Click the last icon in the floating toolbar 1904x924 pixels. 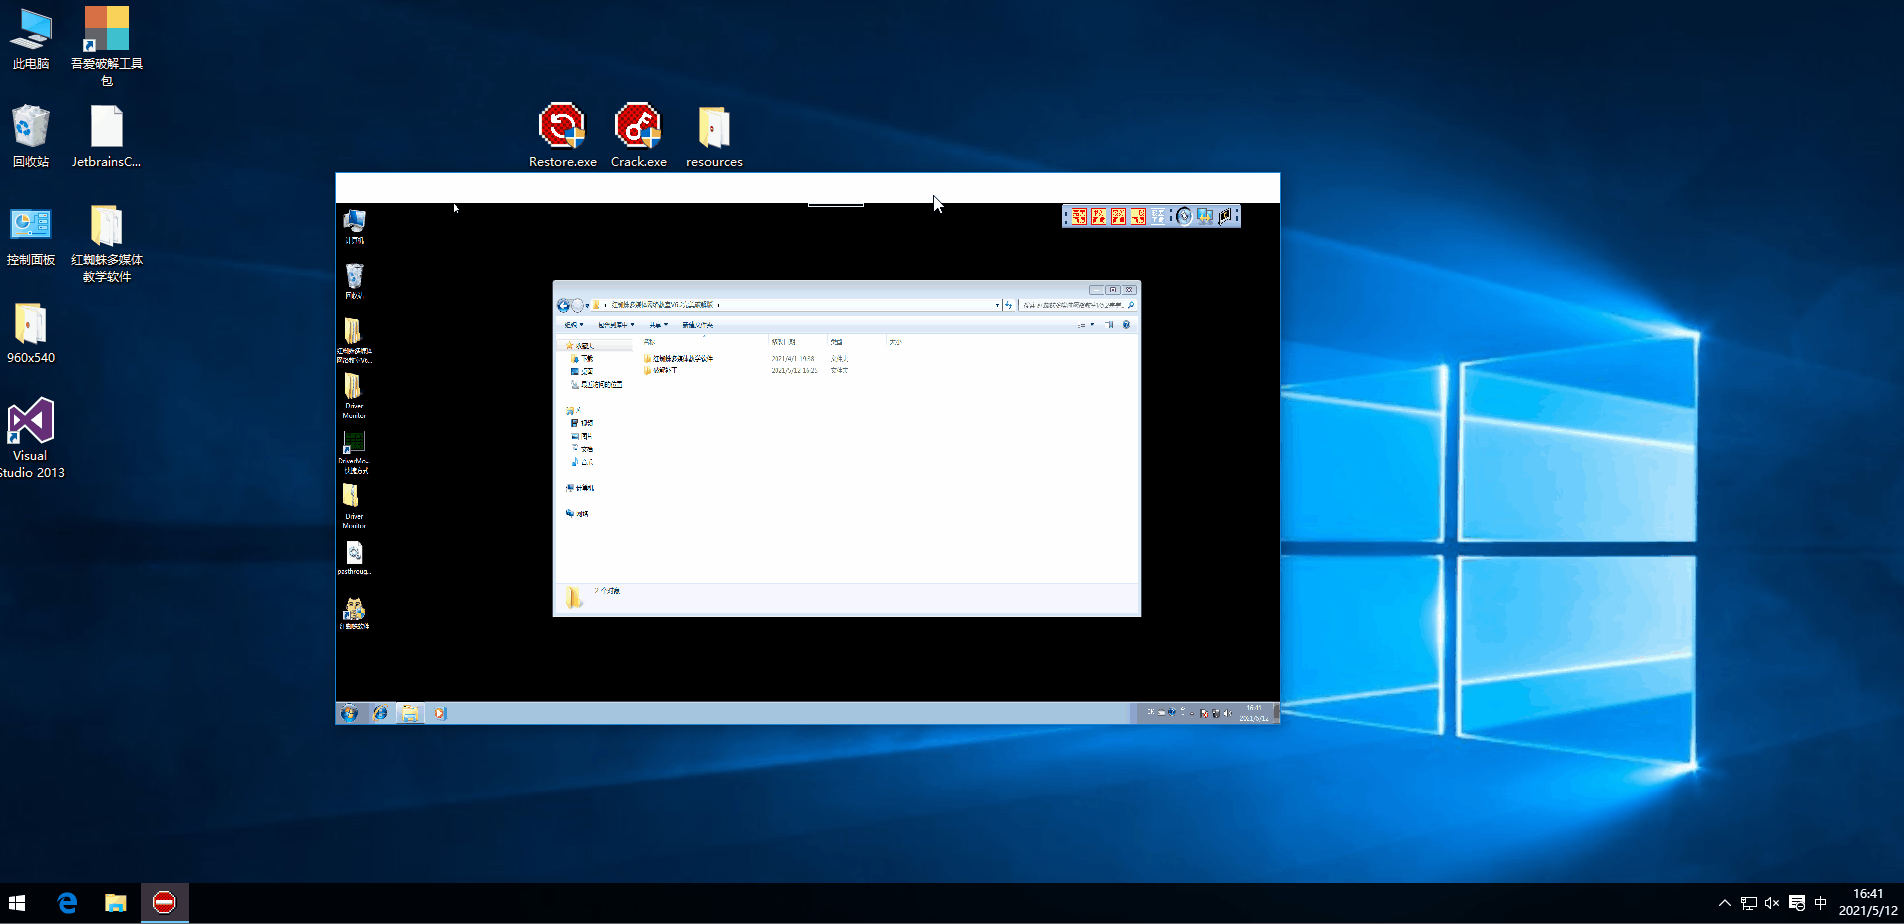[x=1226, y=216]
